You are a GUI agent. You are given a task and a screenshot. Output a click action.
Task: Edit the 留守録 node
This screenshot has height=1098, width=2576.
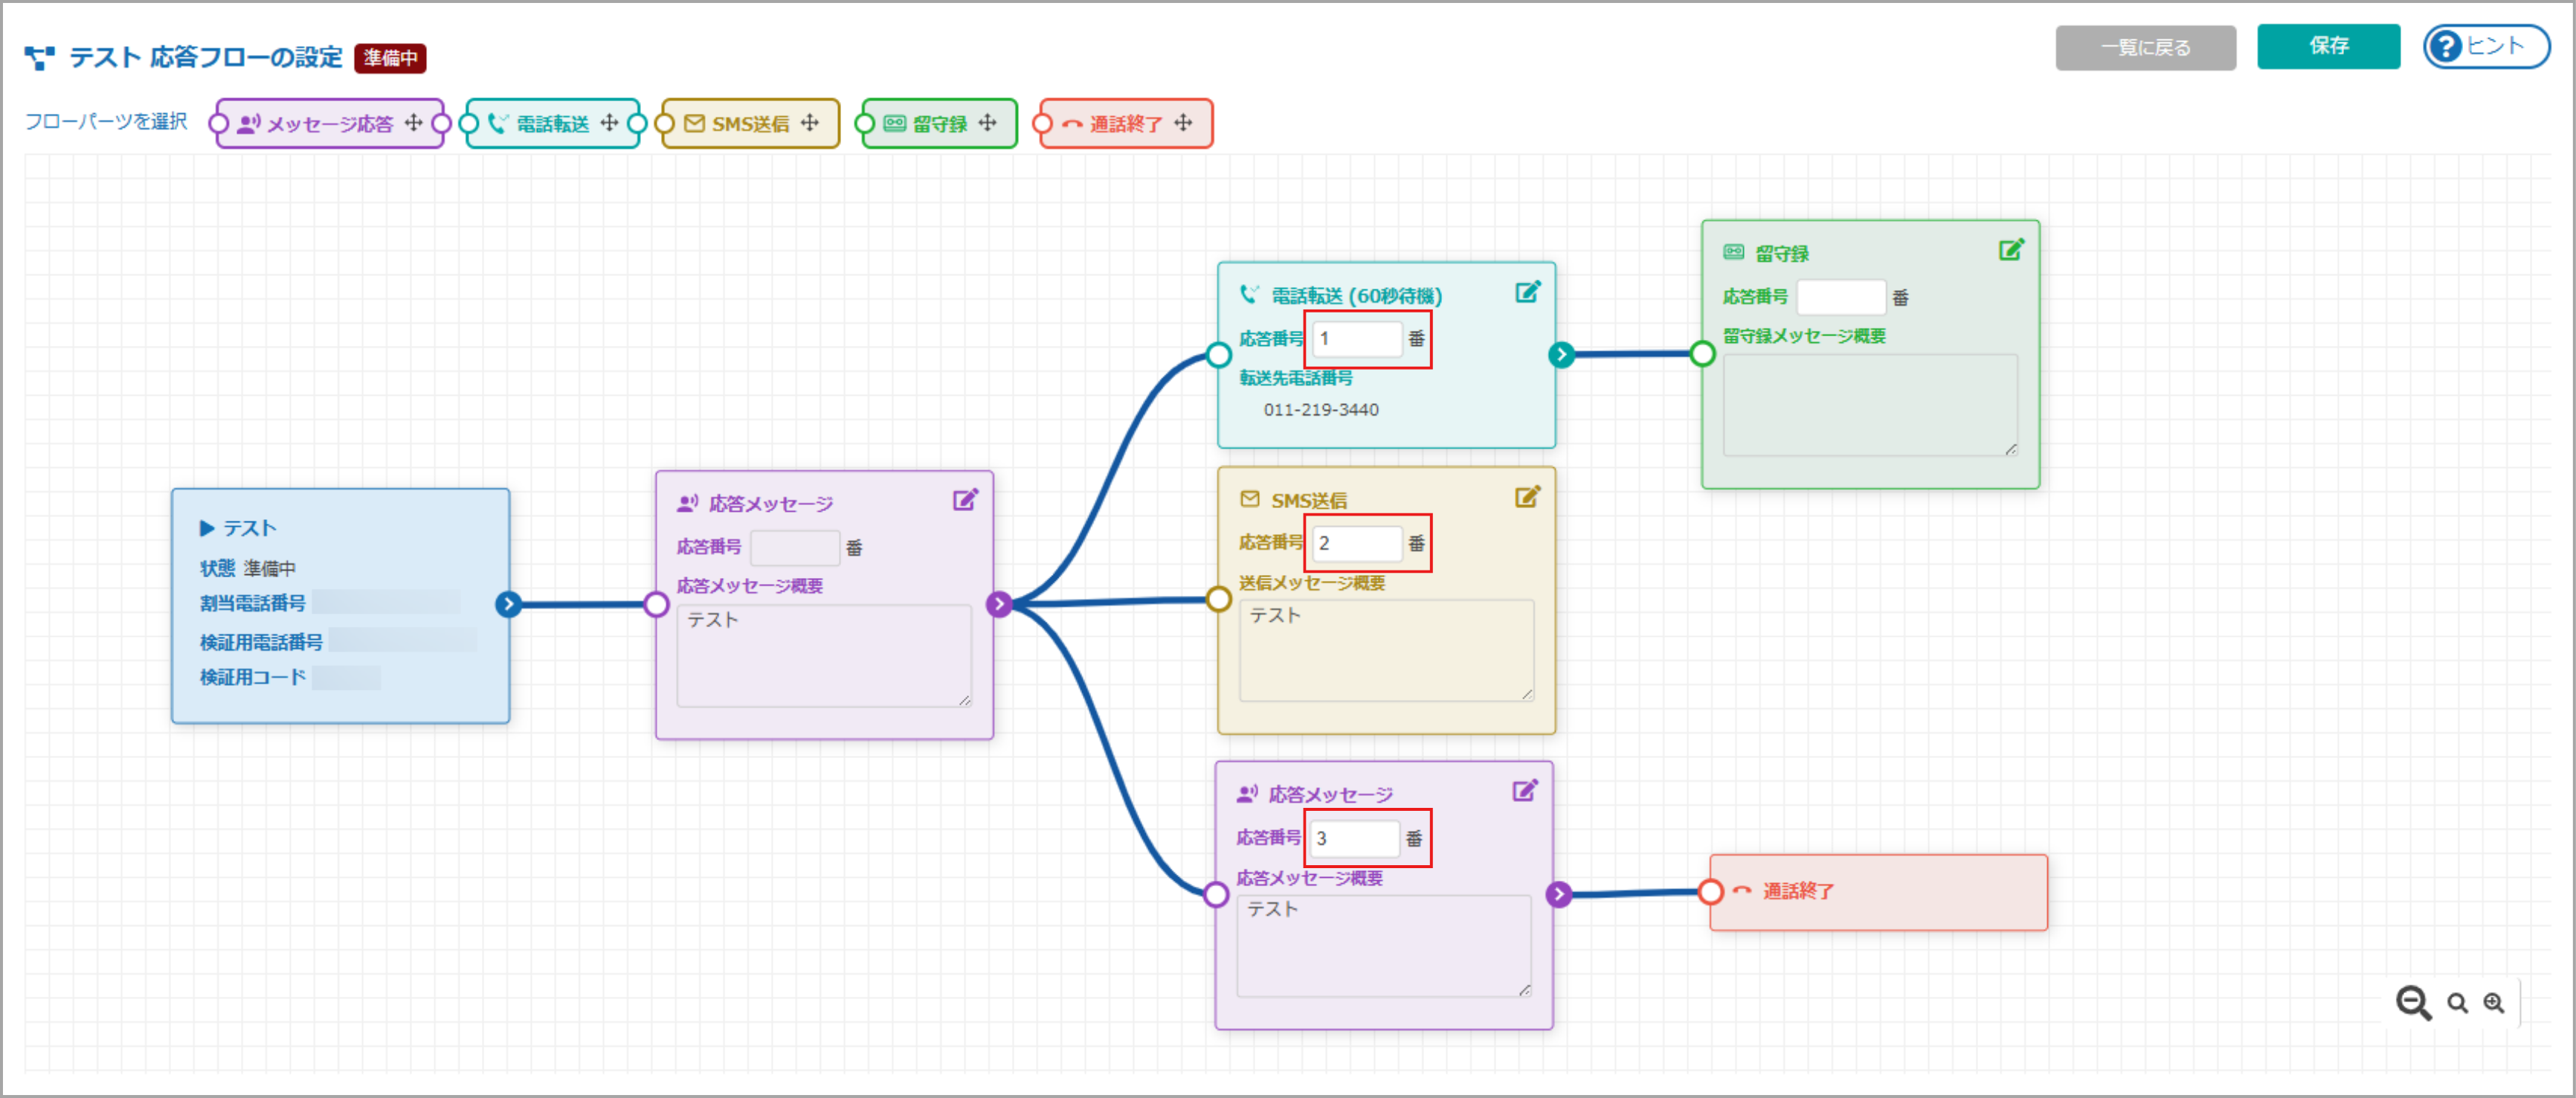pyautogui.click(x=2011, y=250)
